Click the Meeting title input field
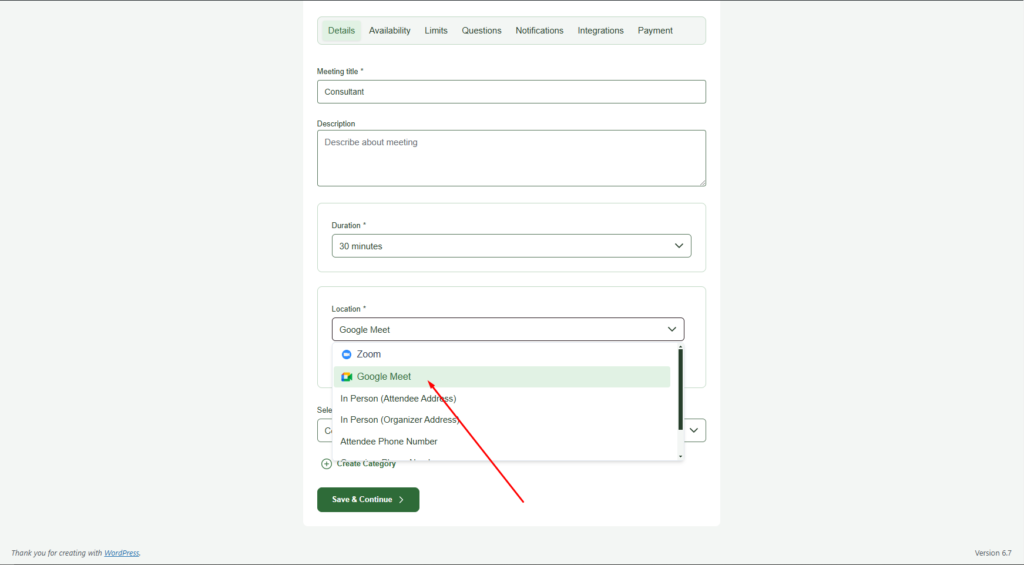 click(511, 91)
